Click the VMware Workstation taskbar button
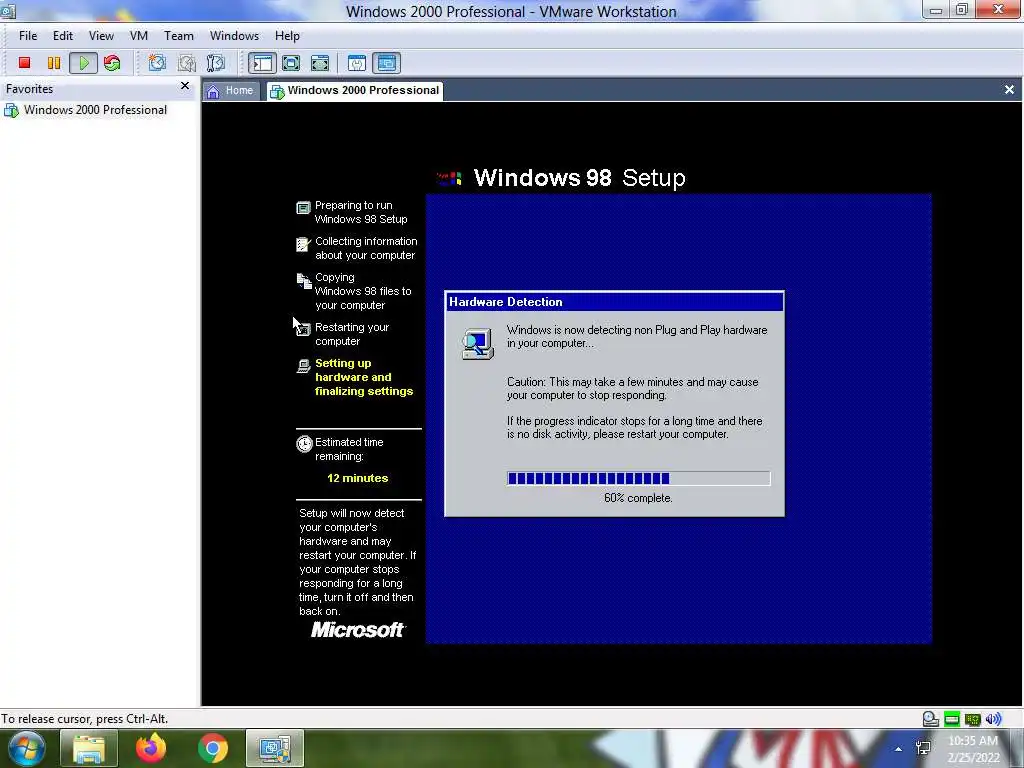 pos(275,748)
